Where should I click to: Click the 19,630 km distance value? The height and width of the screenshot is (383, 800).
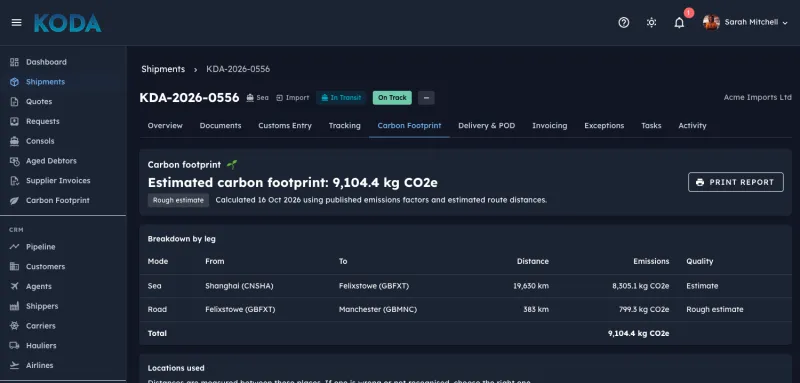tap(531, 286)
